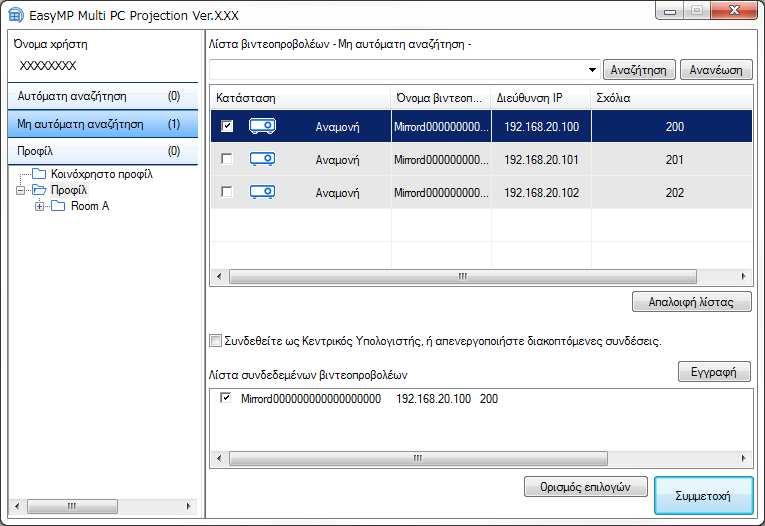The image size is (765, 526).
Task: Click the Ανανέωση refresh button
Action: 716,70
